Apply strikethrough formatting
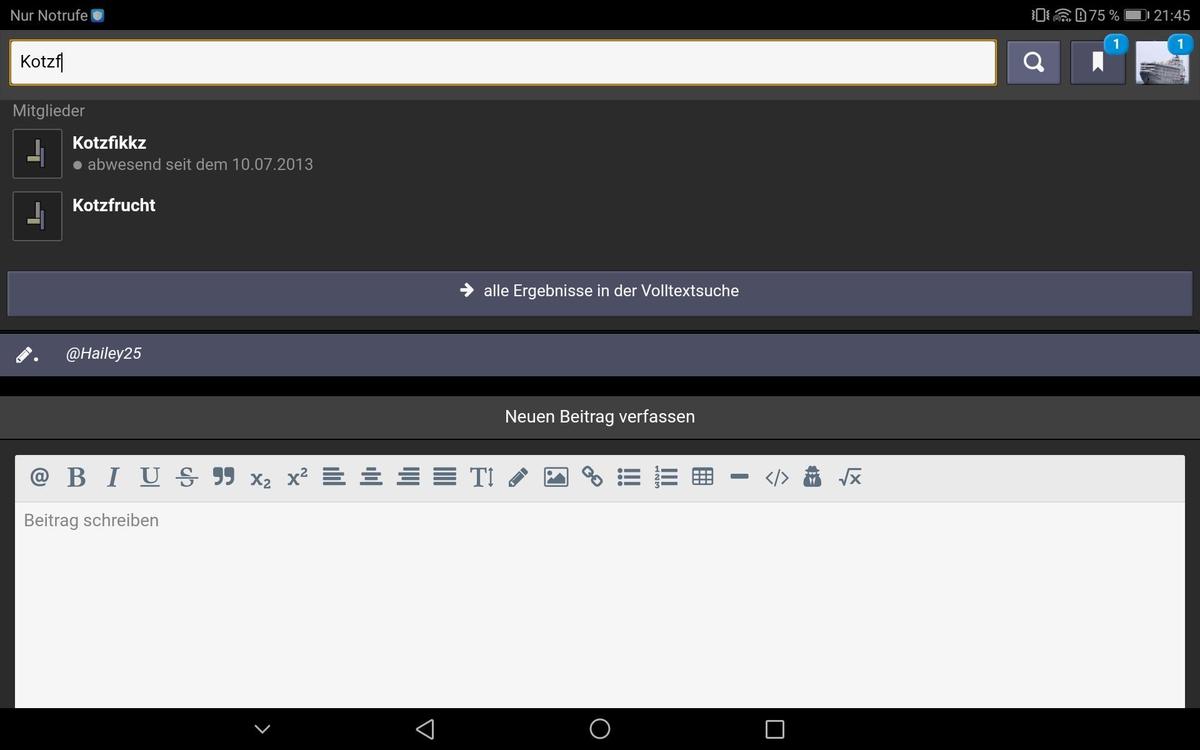1200x750 pixels. 187,477
